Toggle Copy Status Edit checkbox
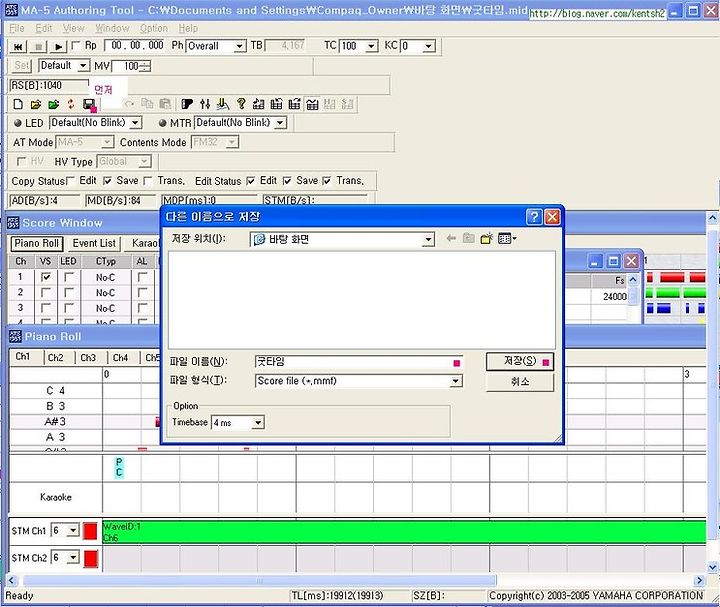The height and width of the screenshot is (607, 720). coord(70,181)
